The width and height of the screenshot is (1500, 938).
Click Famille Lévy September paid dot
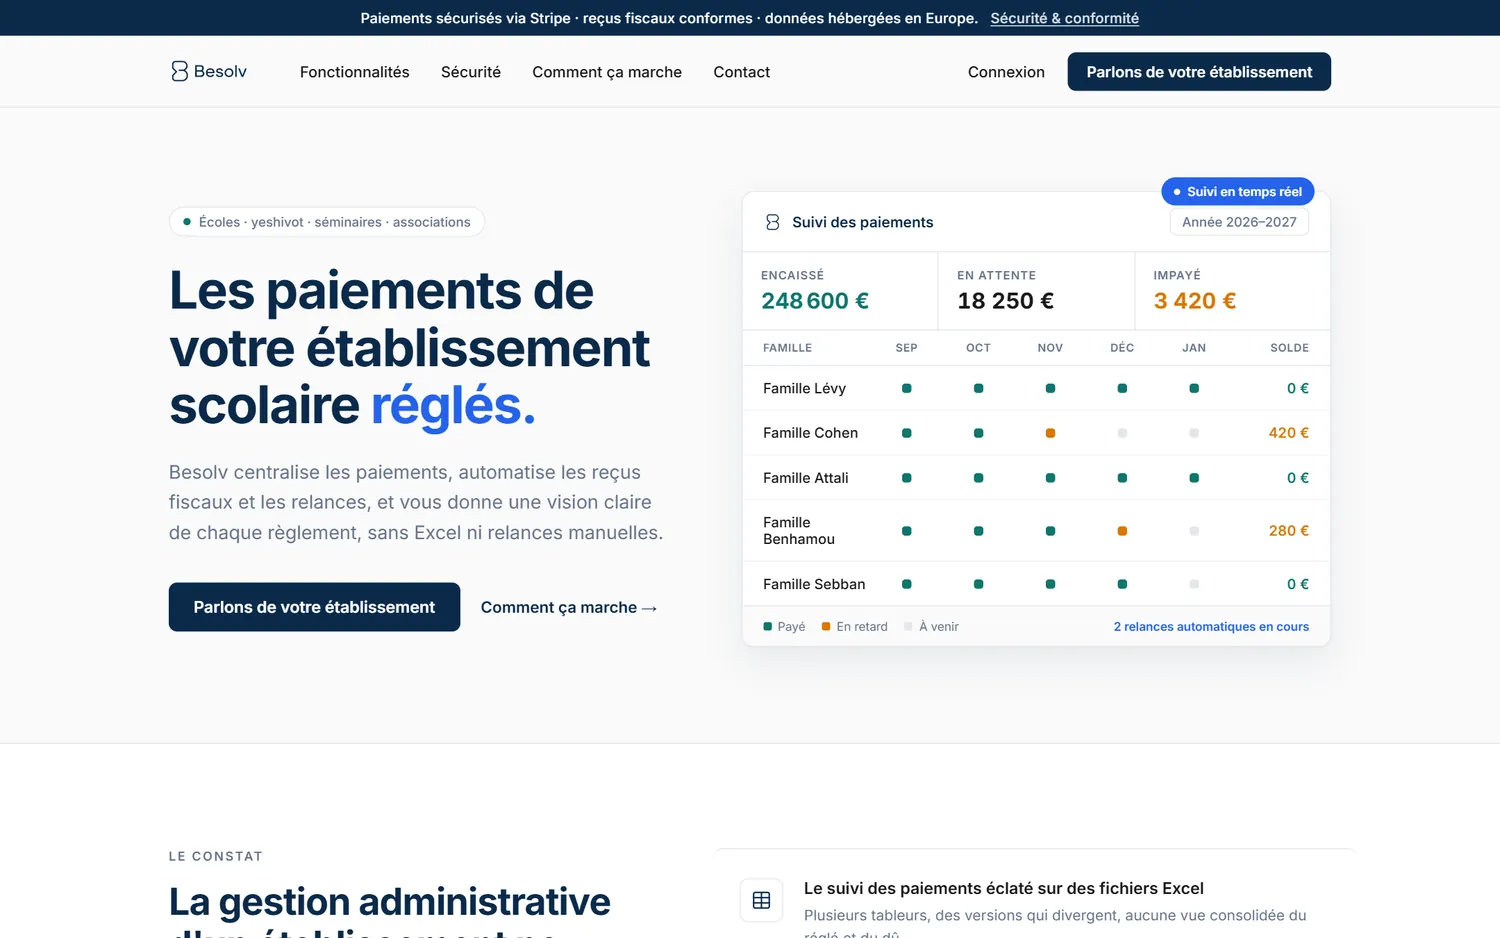click(x=907, y=388)
